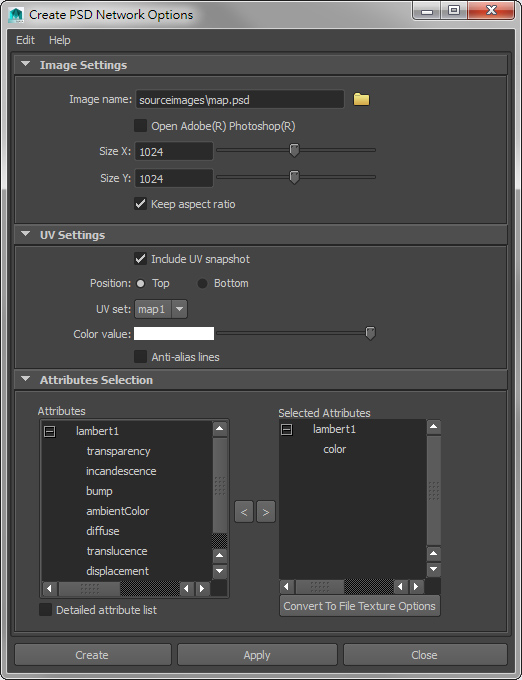
Task: Click the Attributes list scroll-up arrow at top
Action: tap(220, 429)
